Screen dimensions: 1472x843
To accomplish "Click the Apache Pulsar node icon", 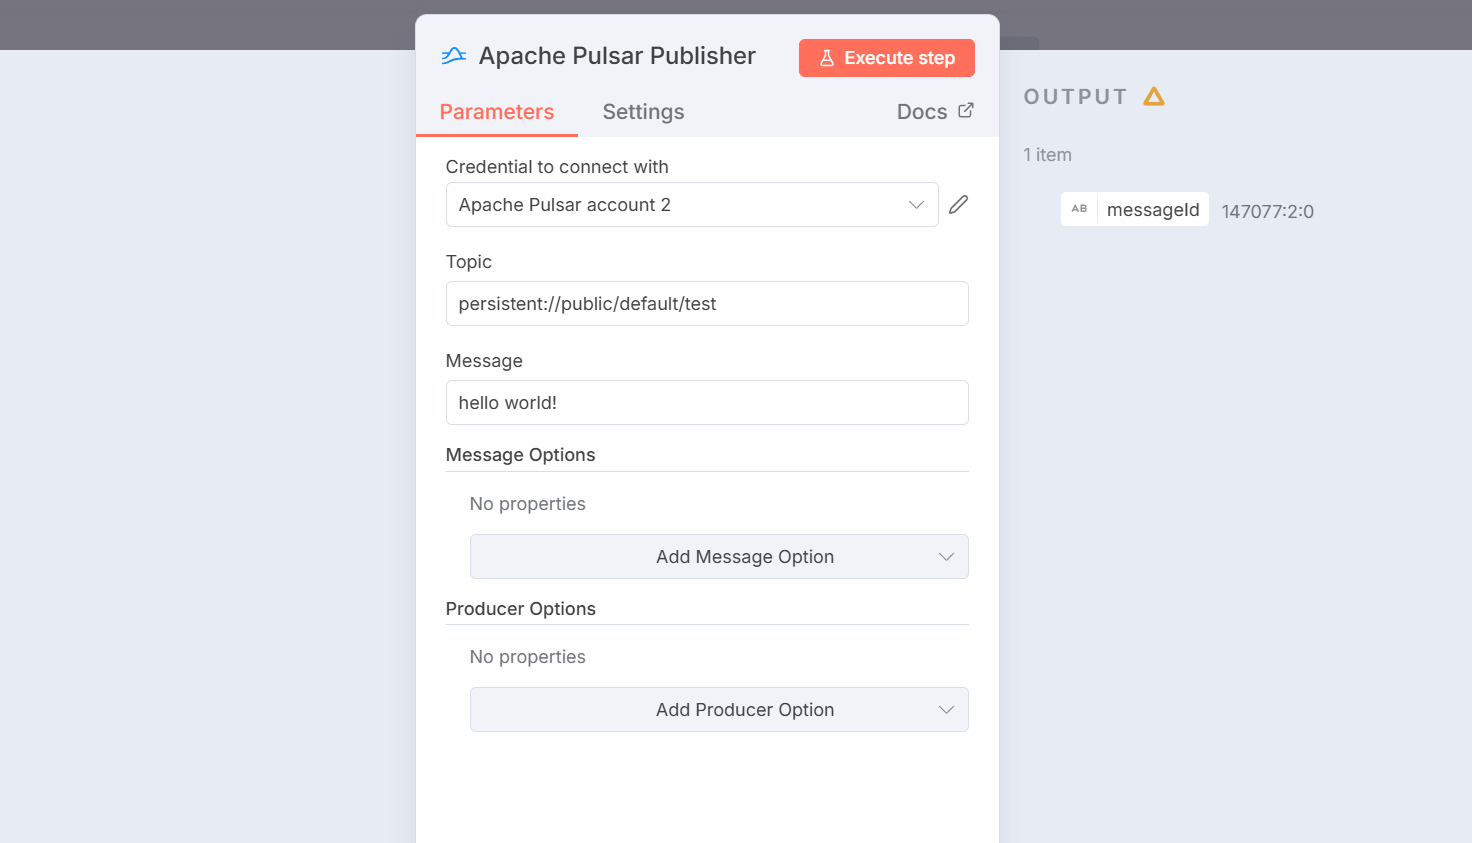I will click(454, 56).
